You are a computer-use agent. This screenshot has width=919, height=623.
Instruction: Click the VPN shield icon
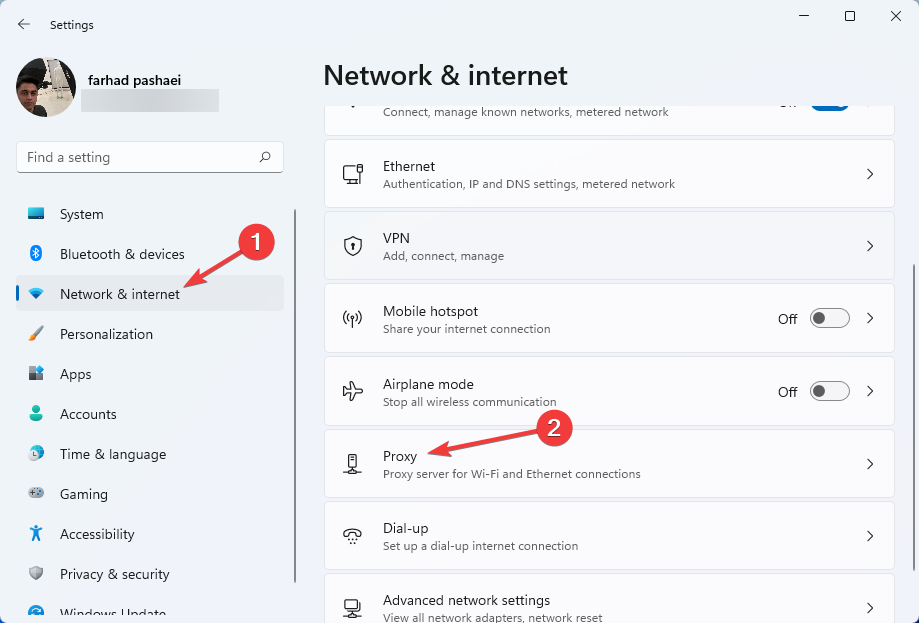tap(352, 246)
